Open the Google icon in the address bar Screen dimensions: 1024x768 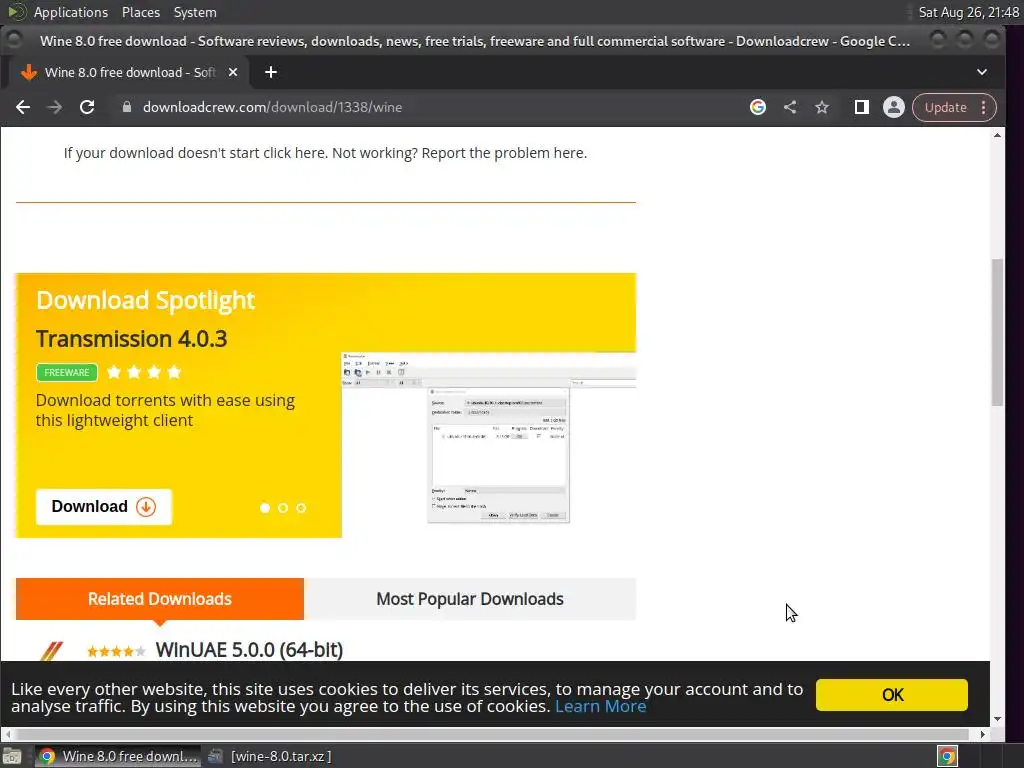click(x=758, y=107)
